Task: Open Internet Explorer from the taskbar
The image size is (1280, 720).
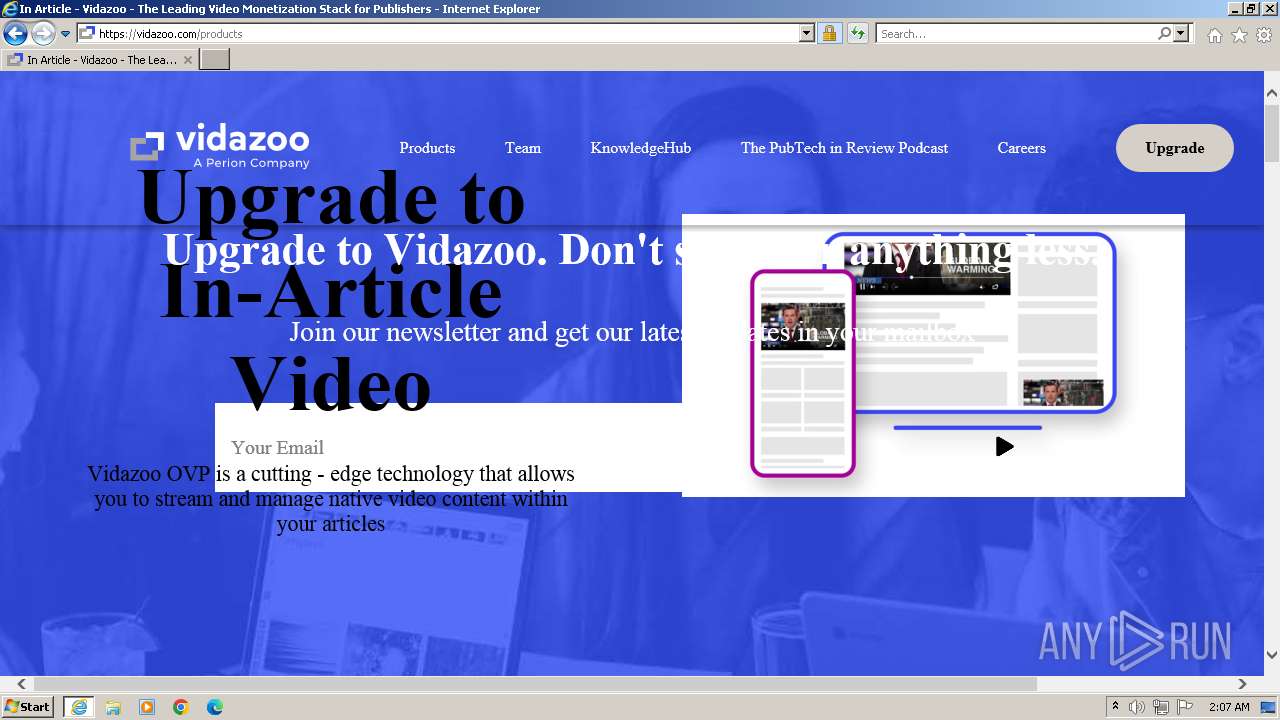Action: (78, 707)
